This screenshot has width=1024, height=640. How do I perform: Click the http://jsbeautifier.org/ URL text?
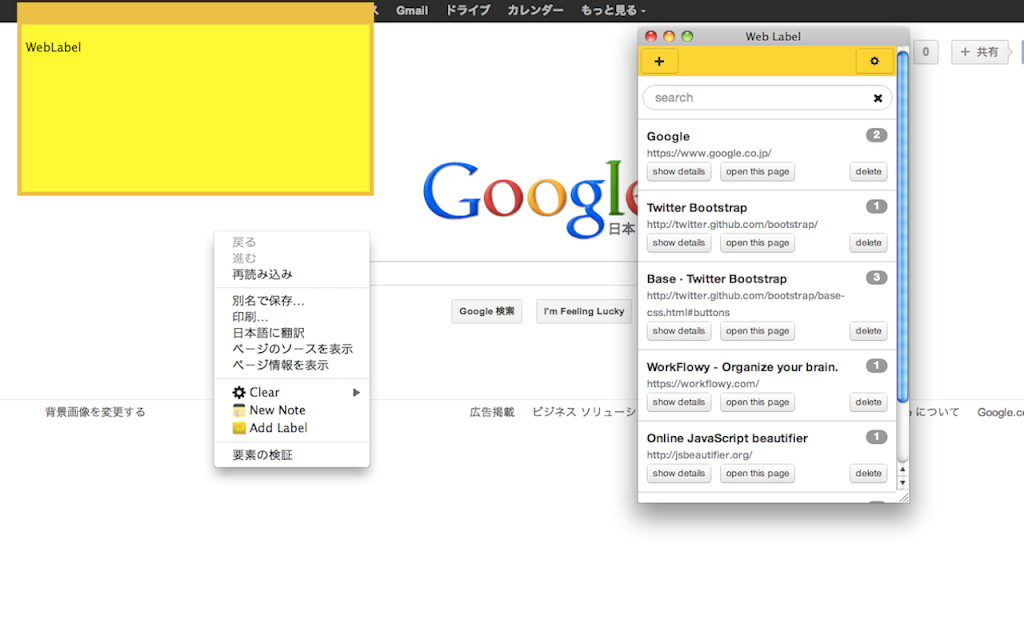[699, 455]
